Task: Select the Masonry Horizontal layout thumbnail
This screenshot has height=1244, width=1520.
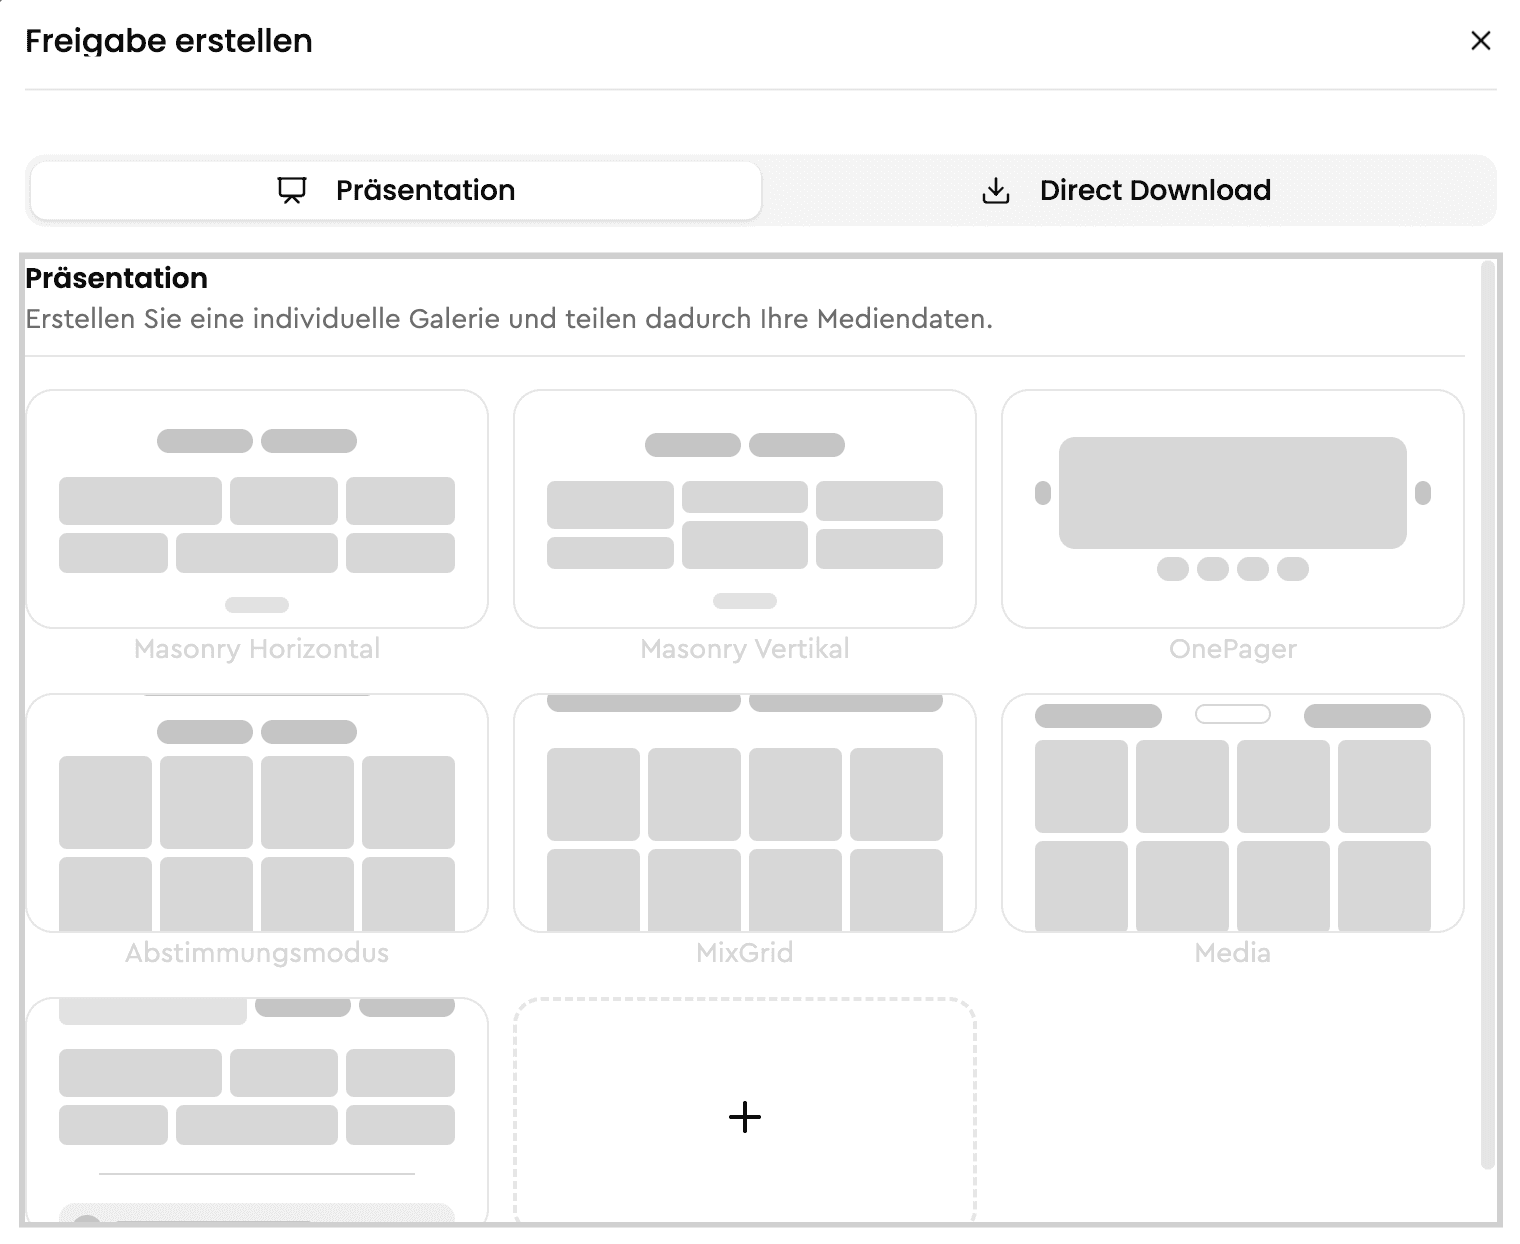Action: tap(257, 509)
